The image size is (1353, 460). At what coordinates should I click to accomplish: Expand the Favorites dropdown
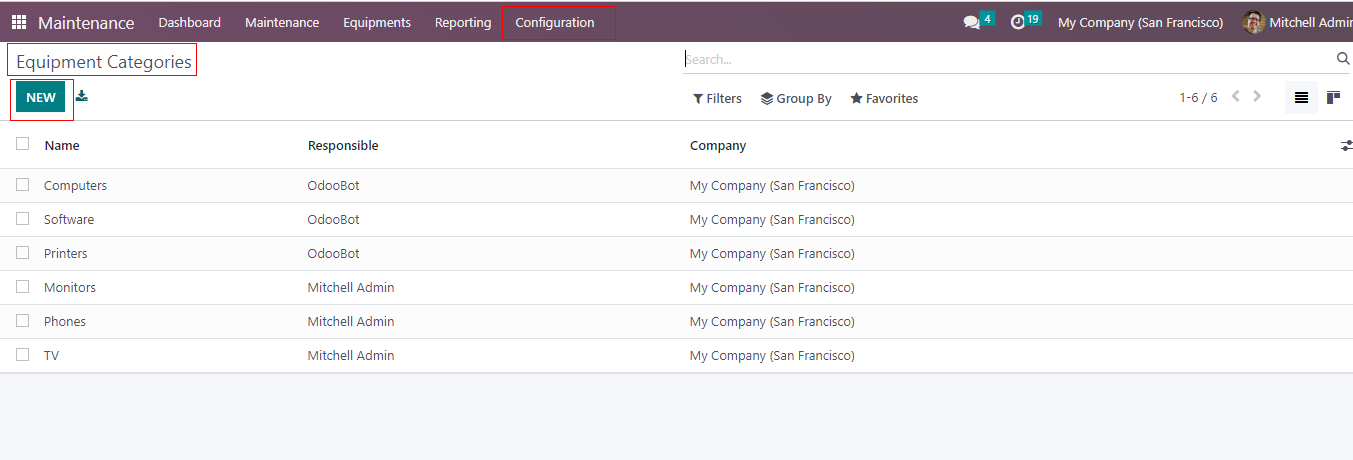[884, 99]
